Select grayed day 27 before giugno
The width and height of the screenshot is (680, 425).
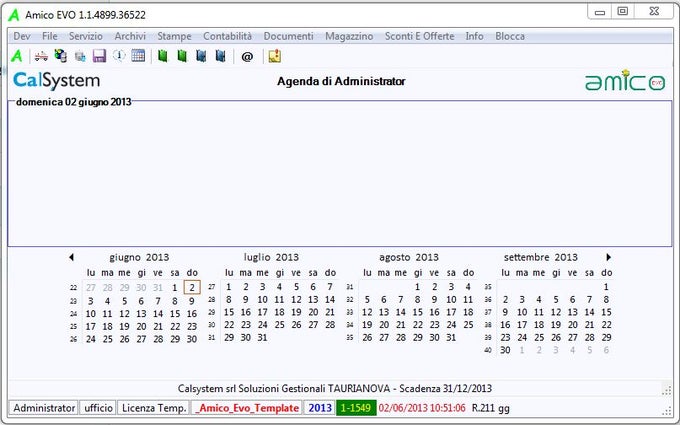91,288
